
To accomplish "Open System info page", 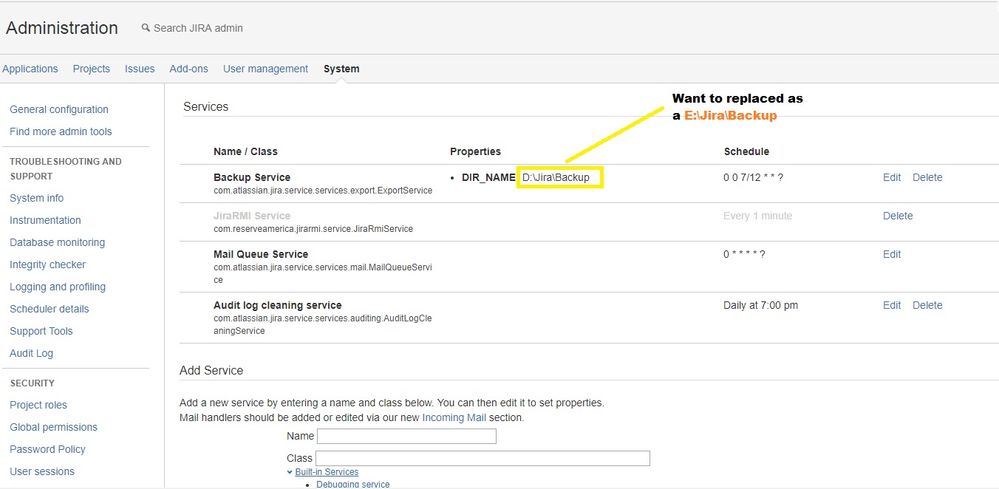I will coord(36,198).
